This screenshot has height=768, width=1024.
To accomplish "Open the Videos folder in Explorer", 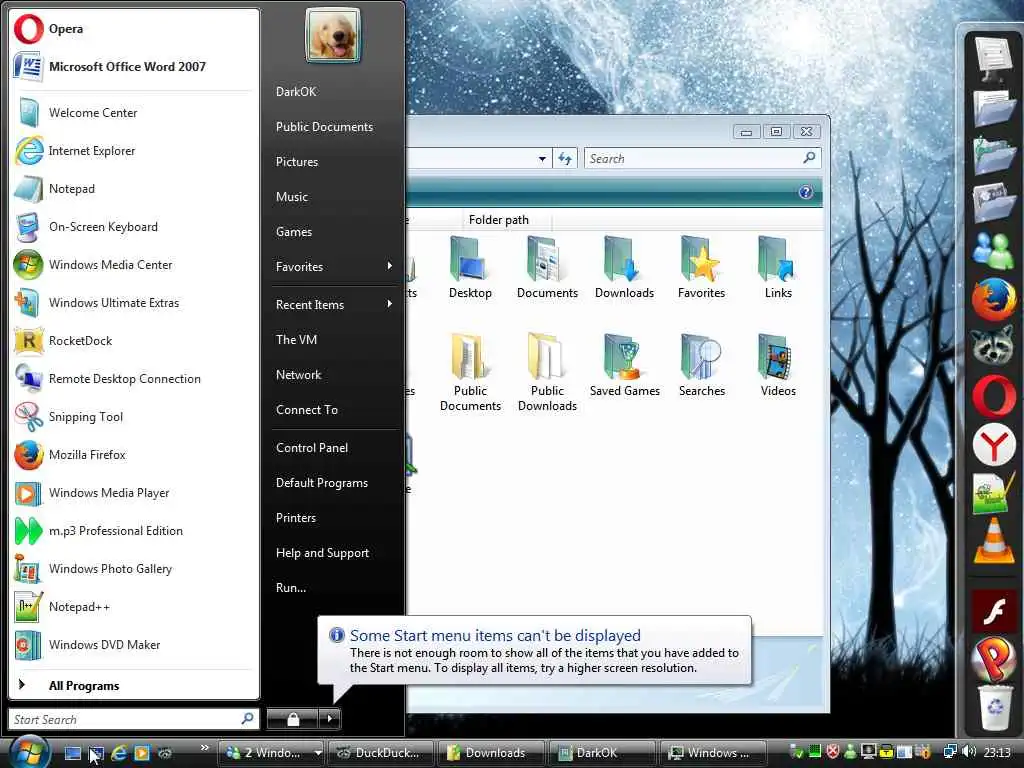I will click(778, 366).
